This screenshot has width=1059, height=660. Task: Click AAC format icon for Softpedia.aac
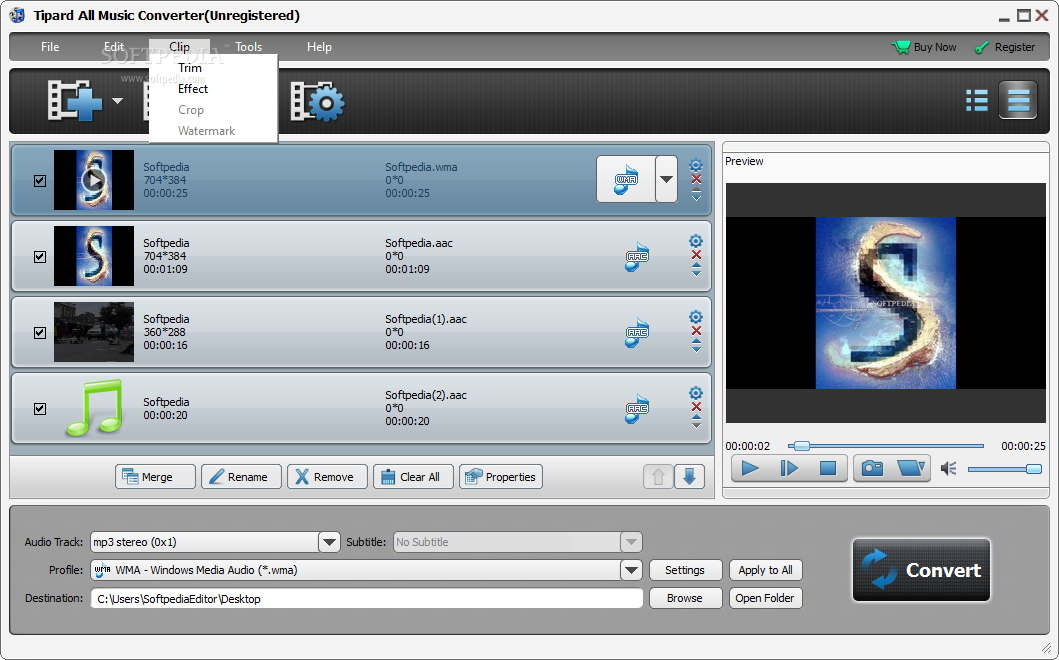637,257
